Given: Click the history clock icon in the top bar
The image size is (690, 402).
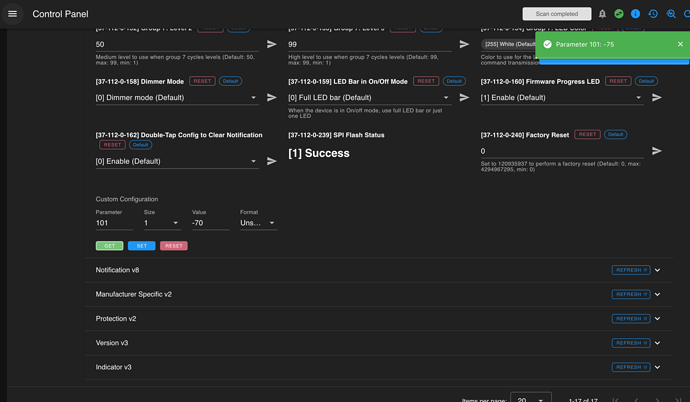Looking at the screenshot, I should pyautogui.click(x=652, y=14).
